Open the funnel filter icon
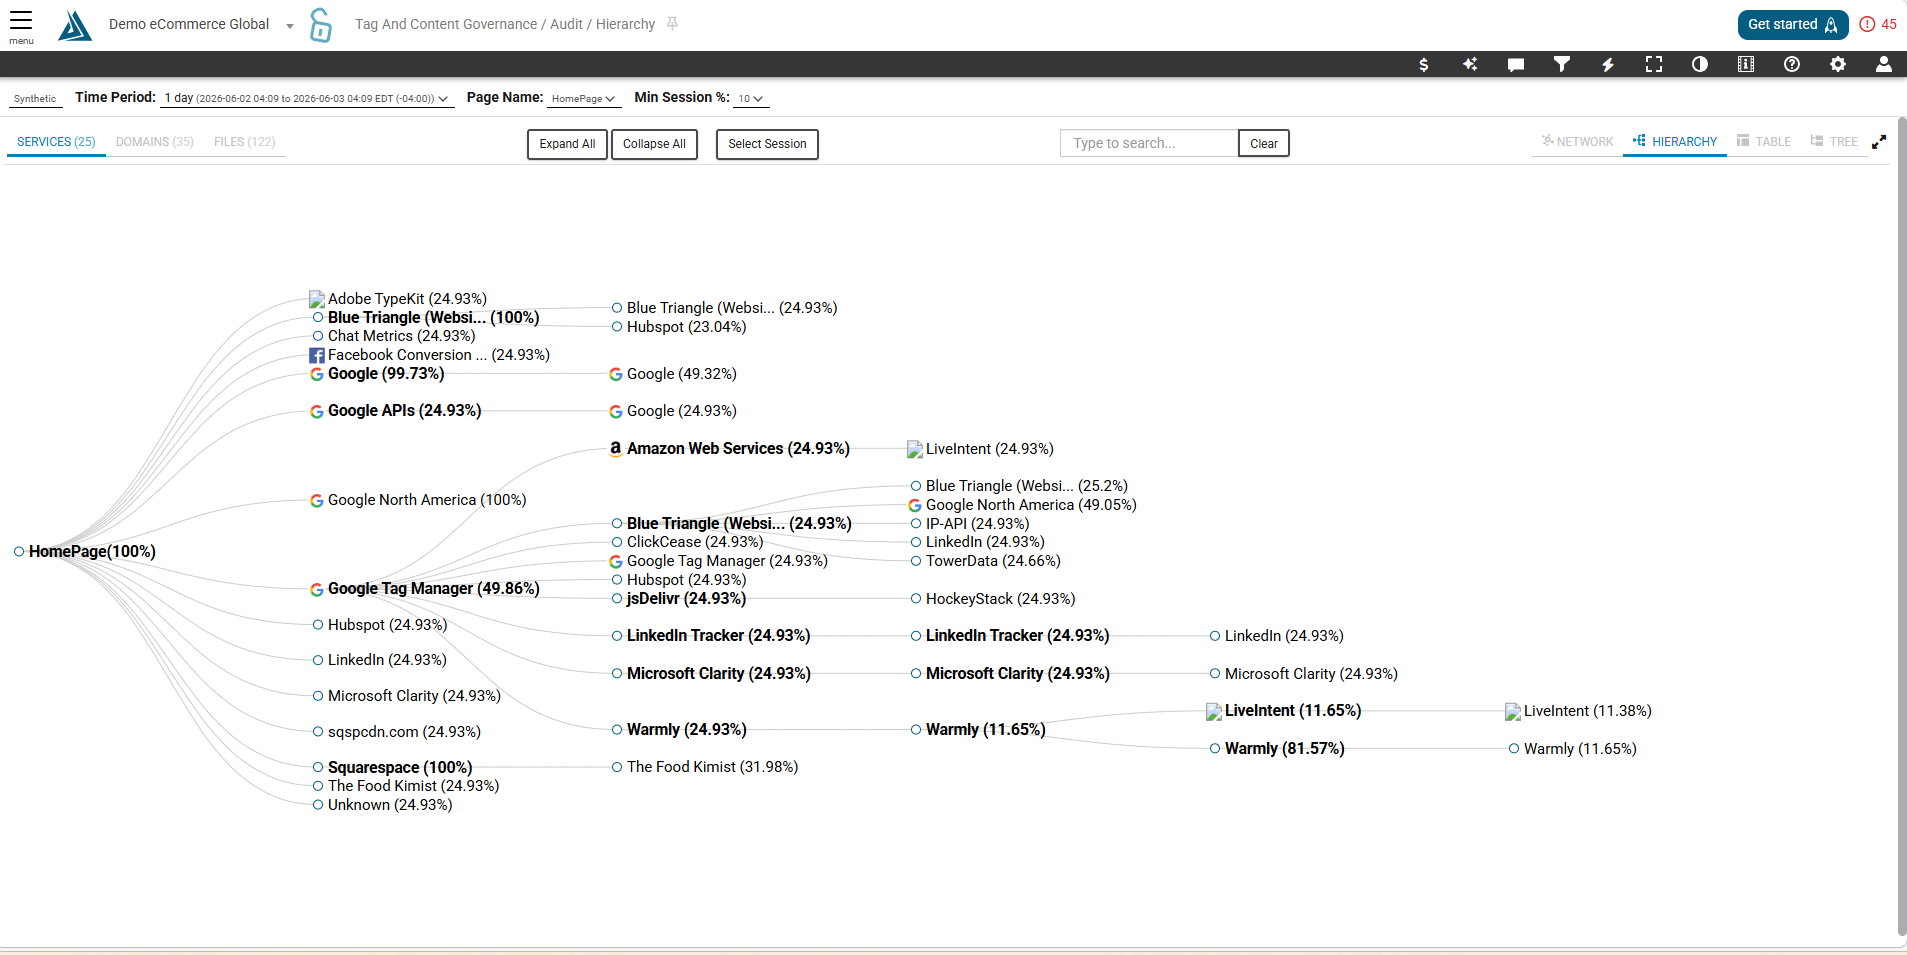Viewport: 1907px width, 955px height. (x=1562, y=64)
